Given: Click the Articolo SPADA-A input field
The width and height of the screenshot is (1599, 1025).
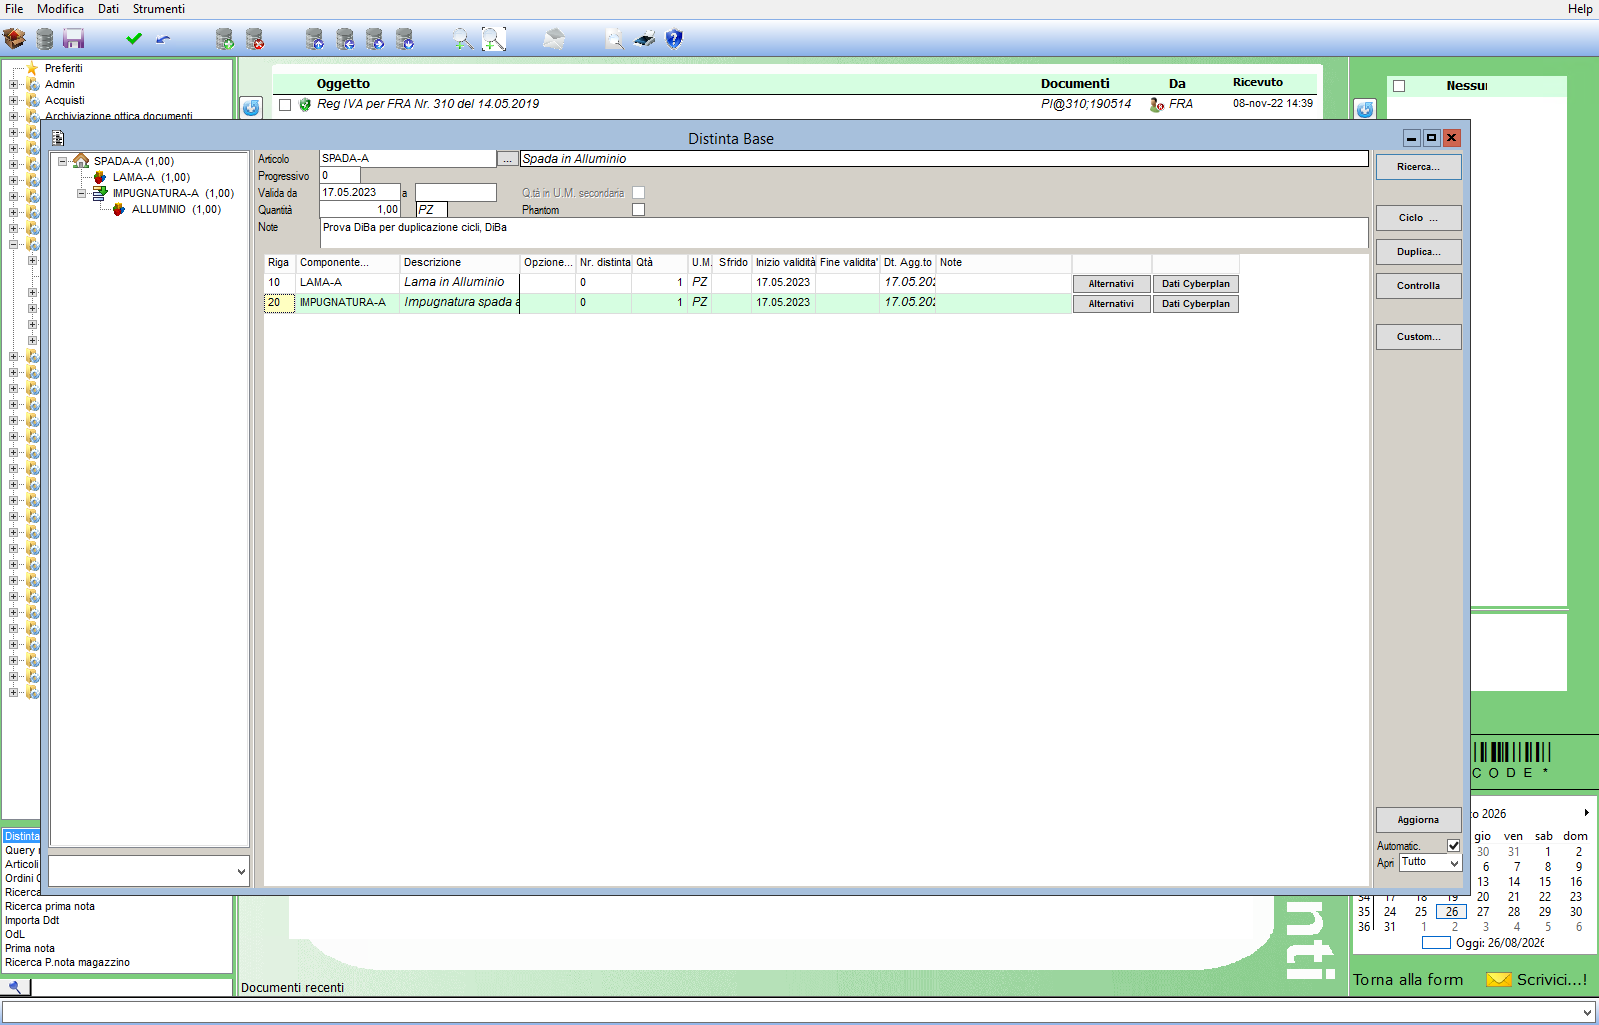Looking at the screenshot, I should [x=408, y=158].
